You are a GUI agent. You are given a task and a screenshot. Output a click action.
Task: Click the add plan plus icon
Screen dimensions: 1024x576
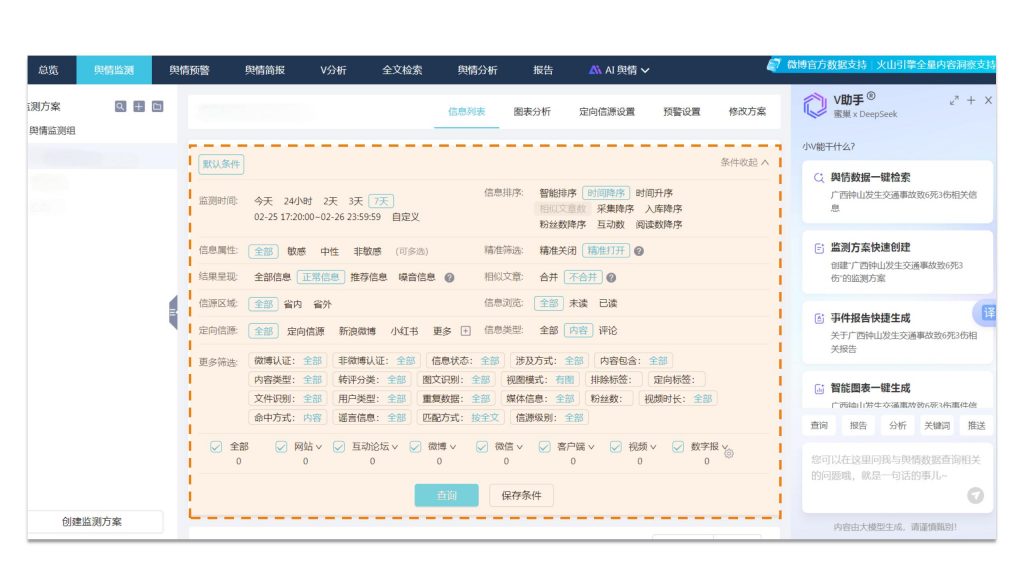139,106
